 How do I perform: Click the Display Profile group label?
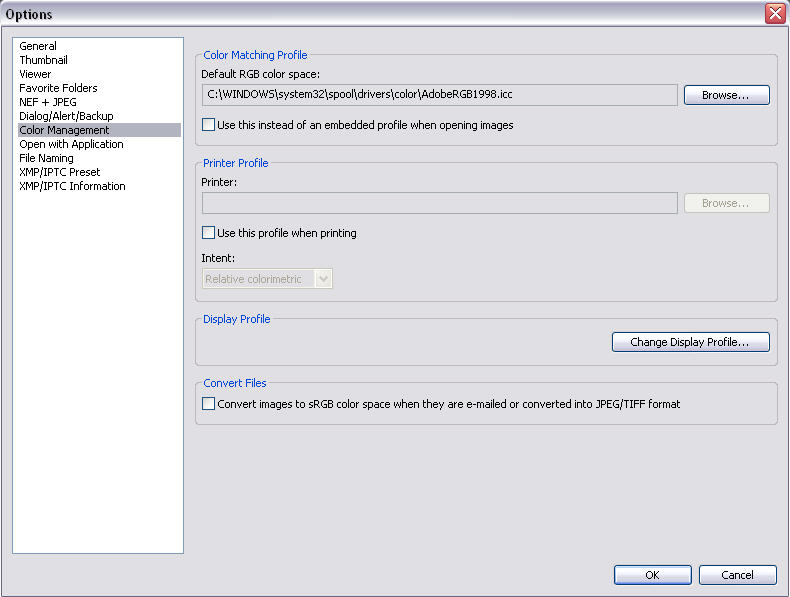(237, 319)
